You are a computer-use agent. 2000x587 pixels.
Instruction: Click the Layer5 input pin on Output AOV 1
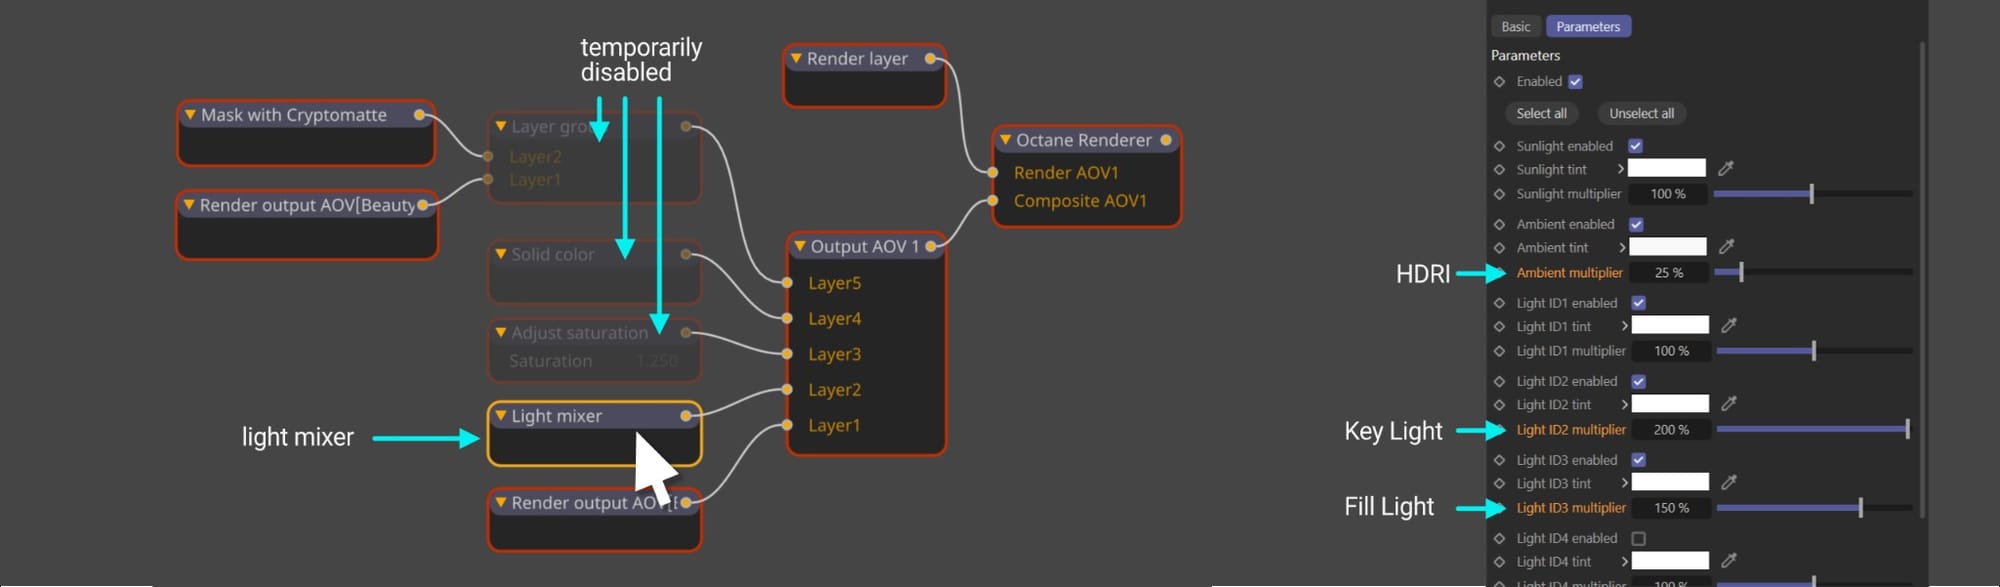[788, 283]
